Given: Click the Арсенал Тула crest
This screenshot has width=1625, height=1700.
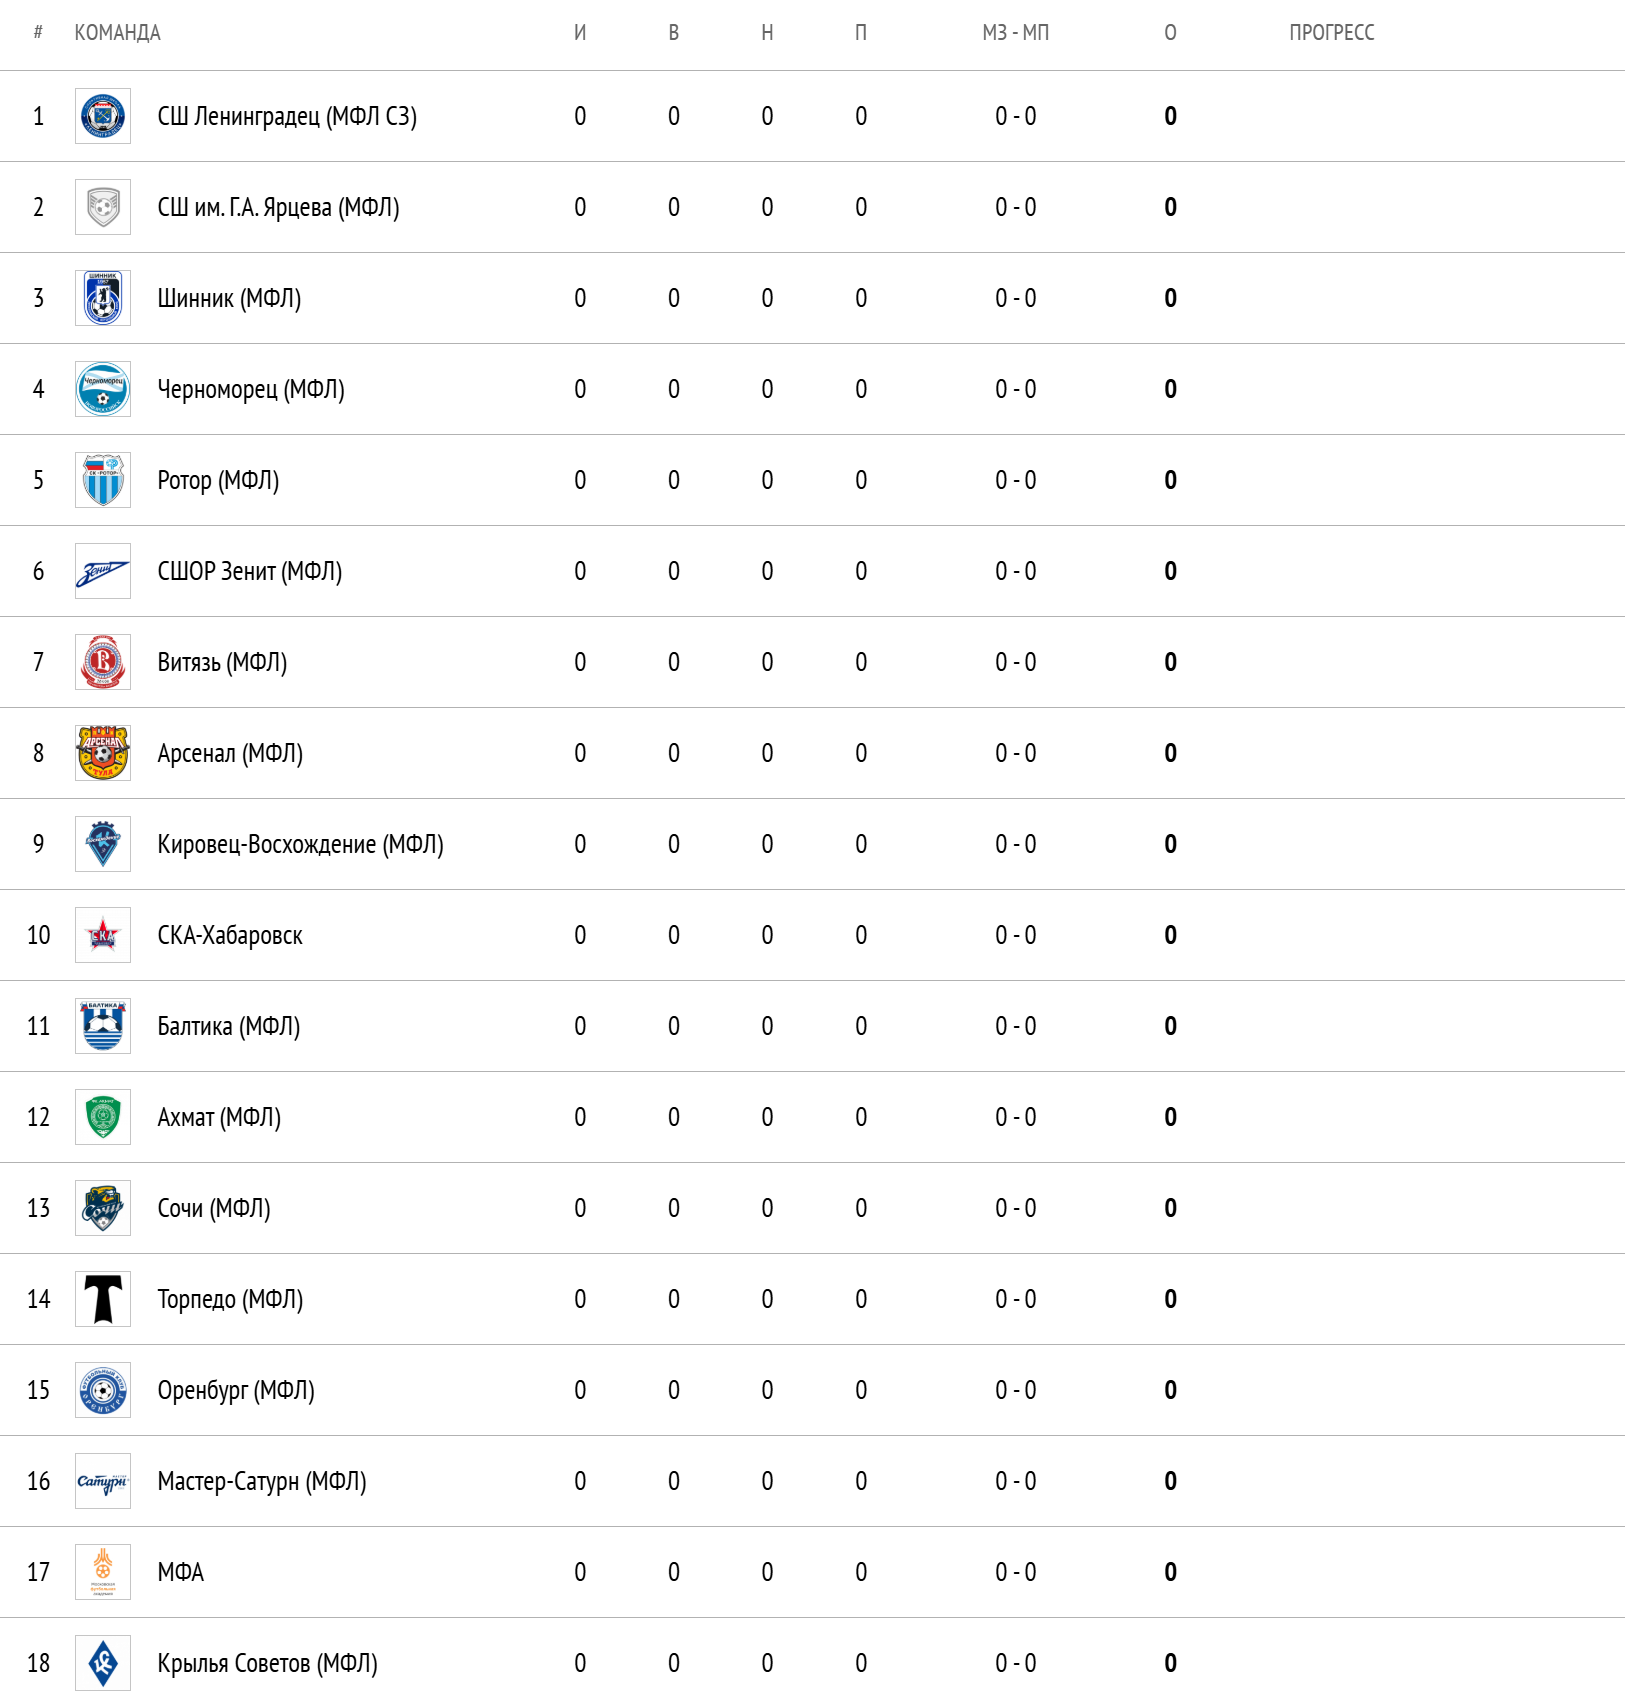Looking at the screenshot, I should pyautogui.click(x=103, y=753).
